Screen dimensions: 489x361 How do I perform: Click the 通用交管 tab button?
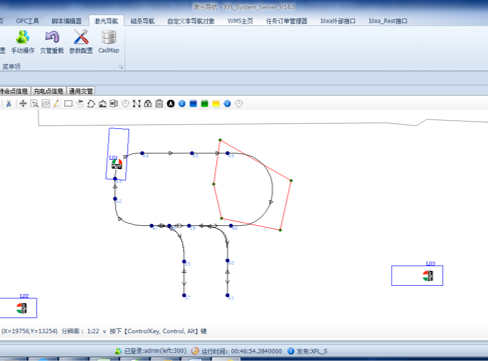point(81,91)
